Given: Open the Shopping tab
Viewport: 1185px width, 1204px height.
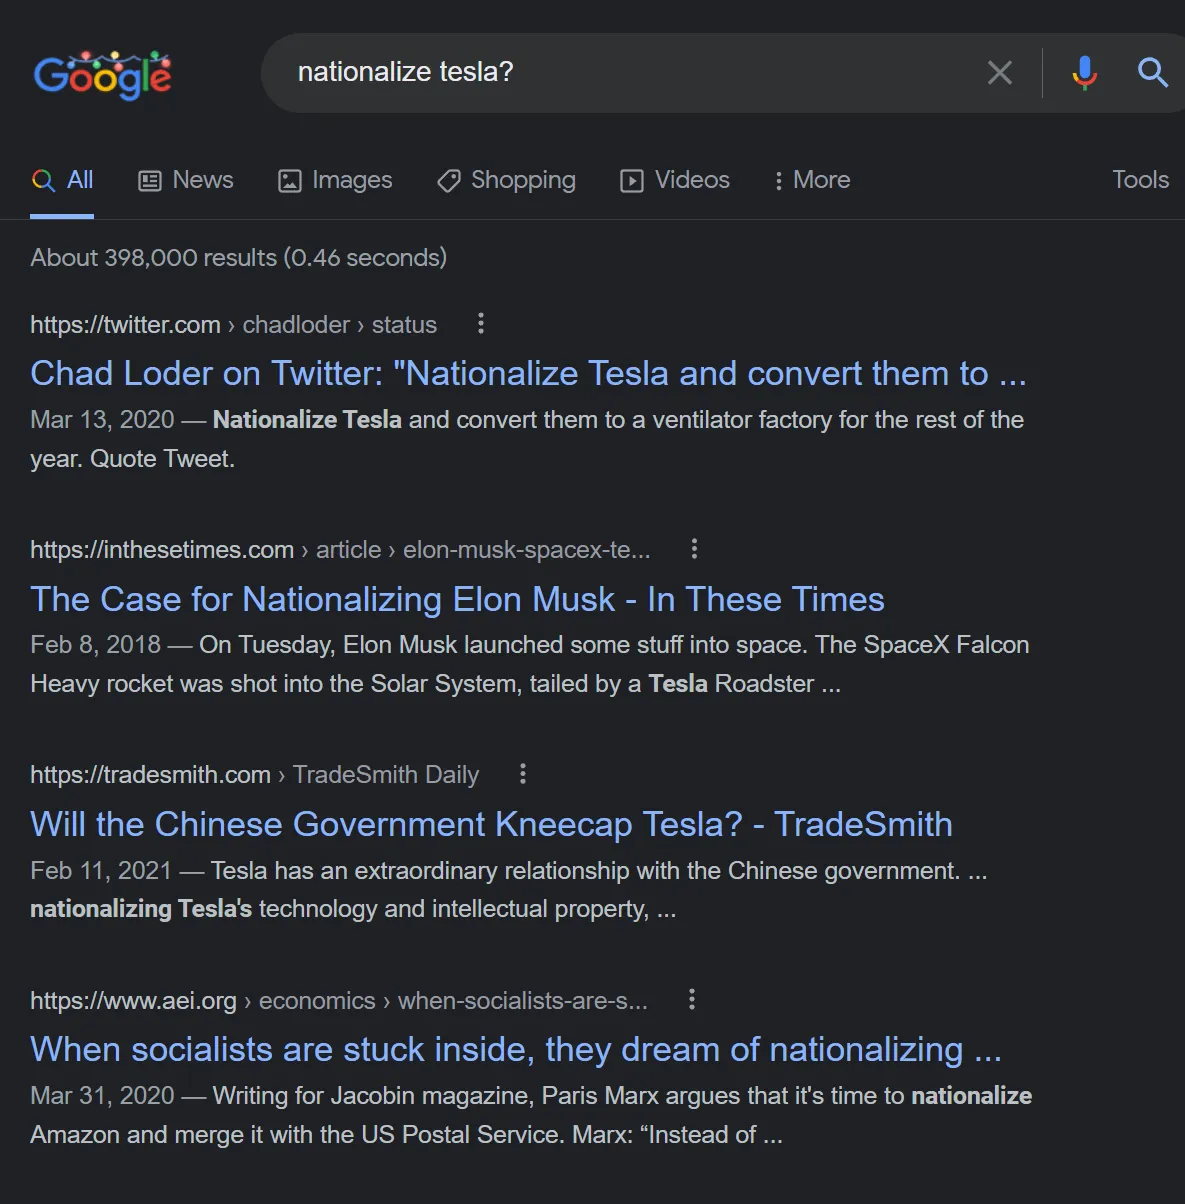Looking at the screenshot, I should [506, 180].
